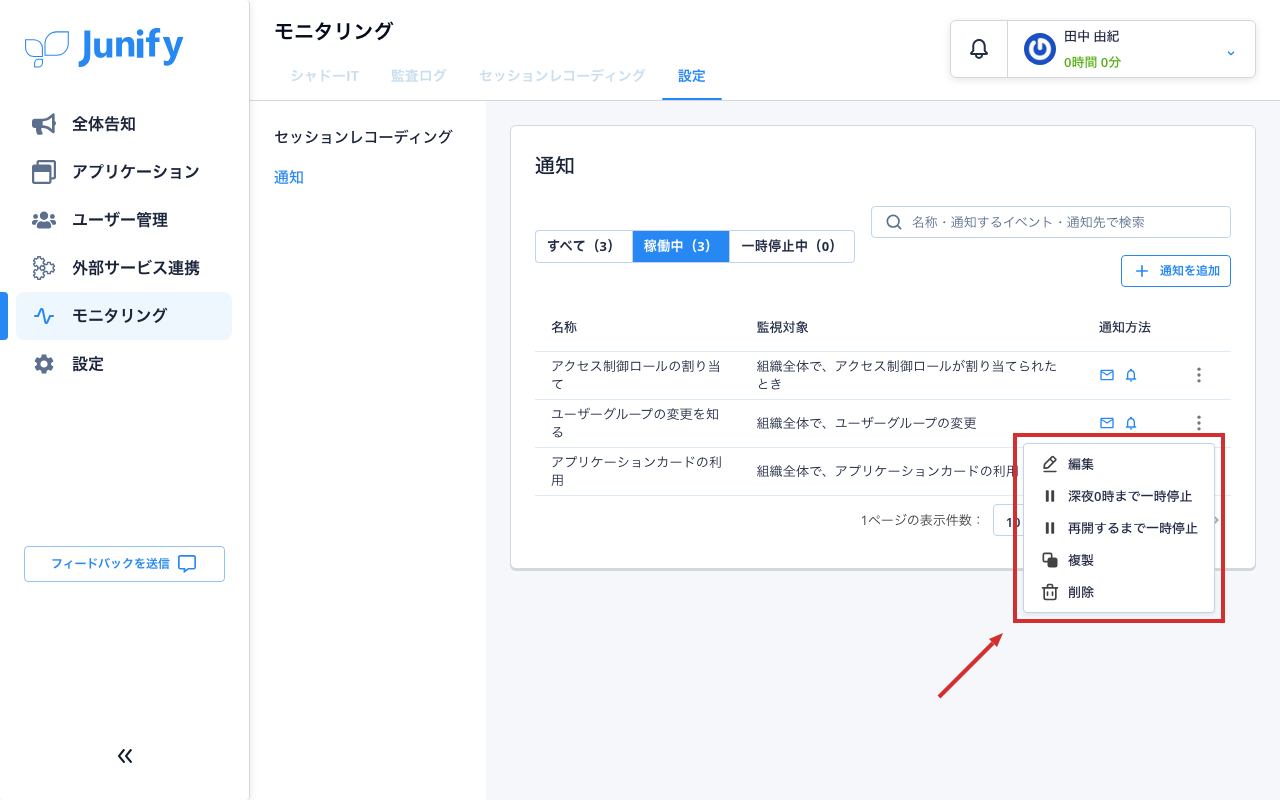Select モニタリング in the sidebar
1280x800 pixels.
(124, 316)
